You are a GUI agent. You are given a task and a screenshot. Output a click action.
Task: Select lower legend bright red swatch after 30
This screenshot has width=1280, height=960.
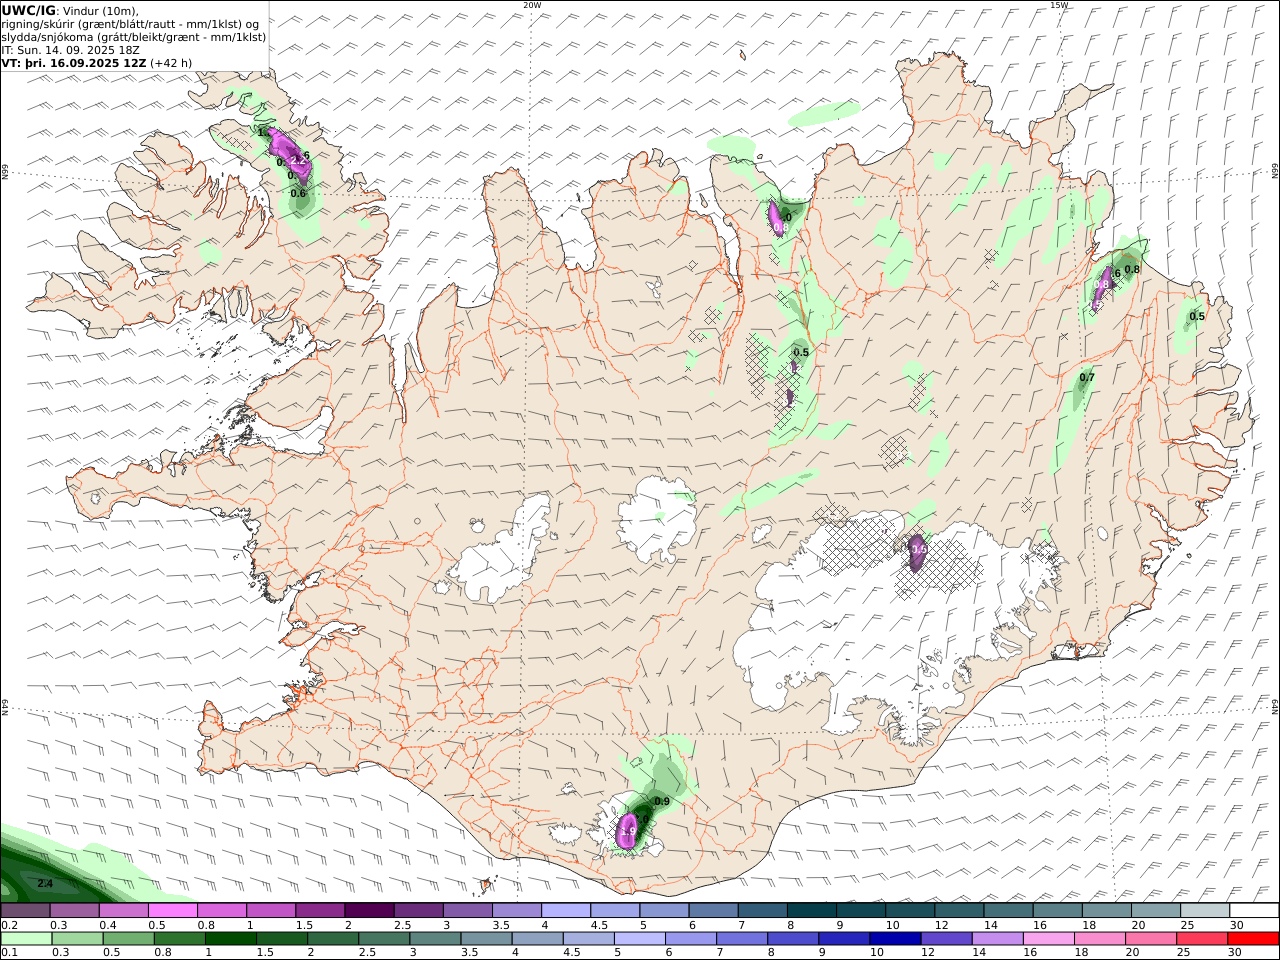(x=1253, y=939)
